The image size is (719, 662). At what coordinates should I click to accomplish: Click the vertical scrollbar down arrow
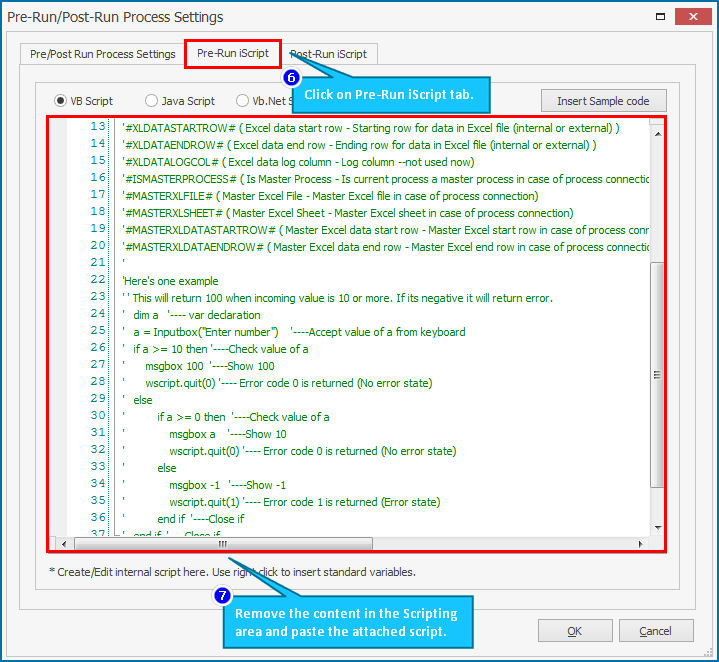[657, 527]
